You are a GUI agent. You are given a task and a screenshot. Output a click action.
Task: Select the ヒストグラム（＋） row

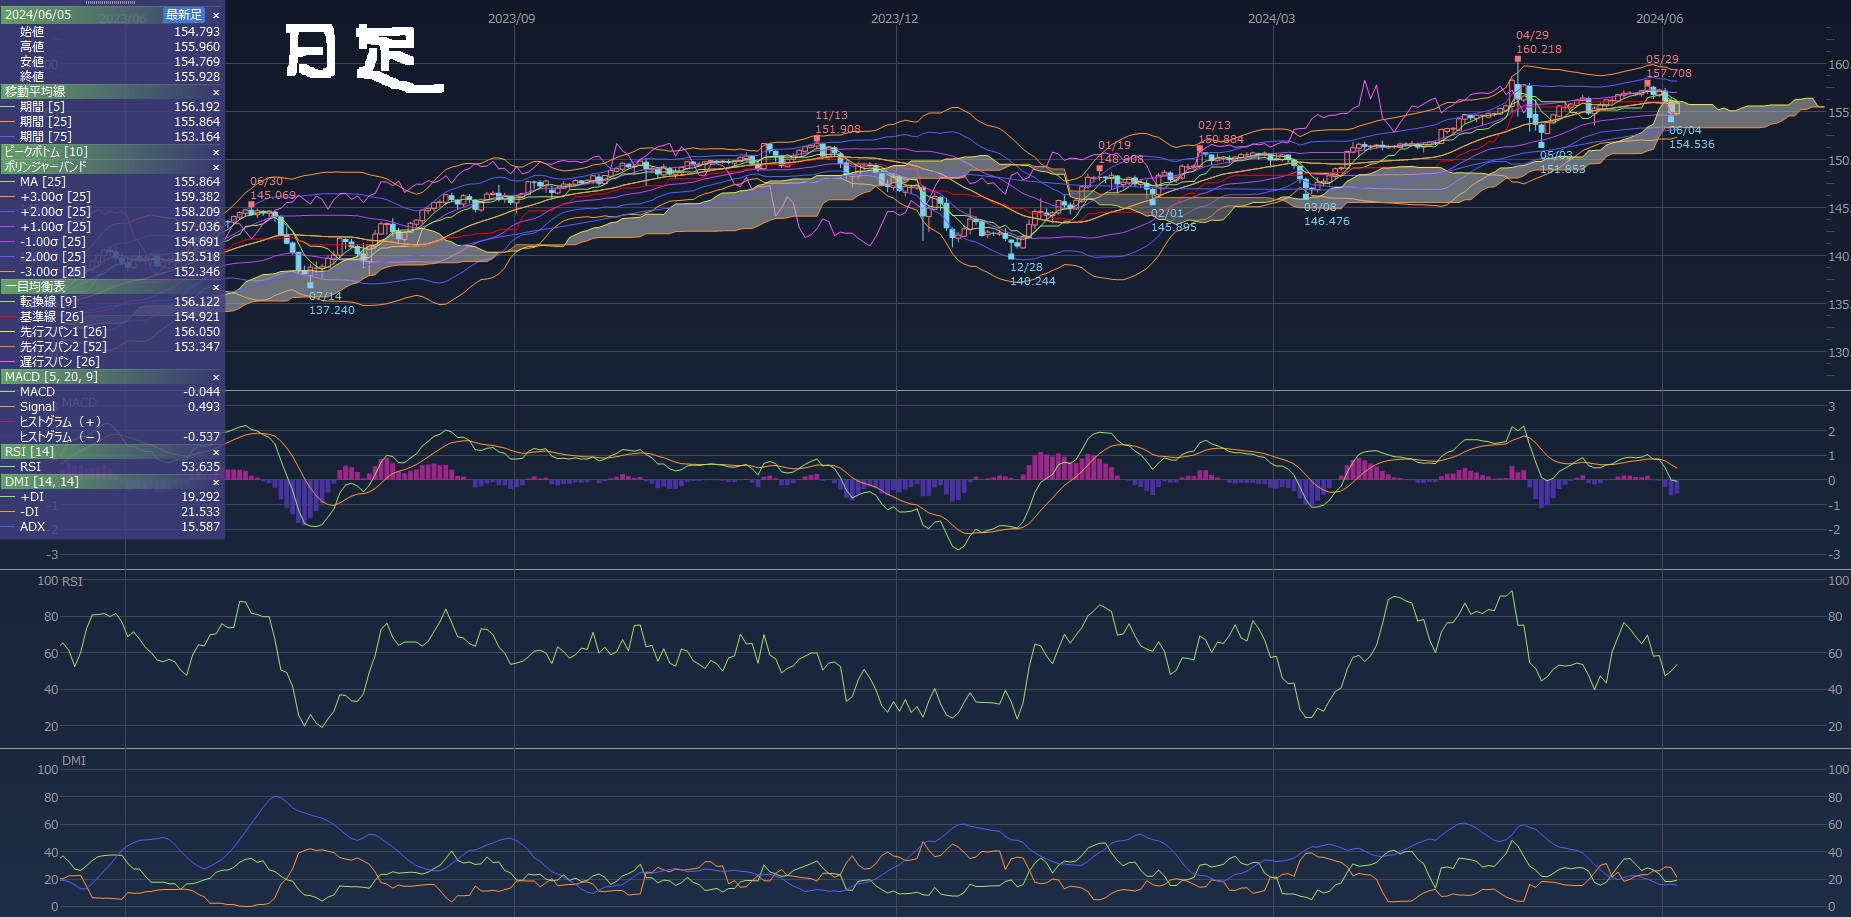pos(112,422)
